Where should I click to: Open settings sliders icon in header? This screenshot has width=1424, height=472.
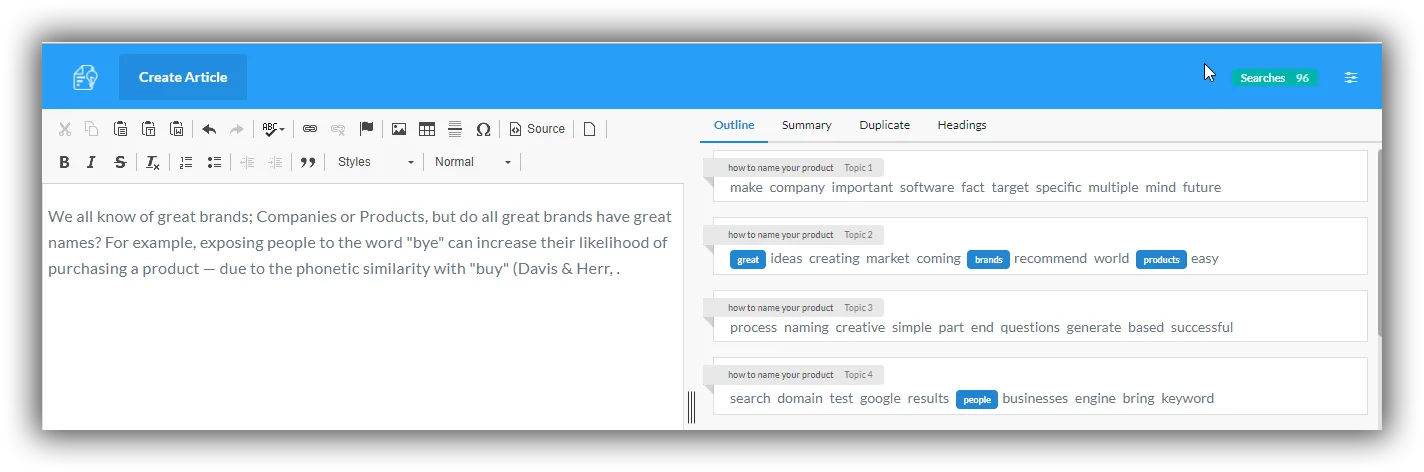point(1351,77)
